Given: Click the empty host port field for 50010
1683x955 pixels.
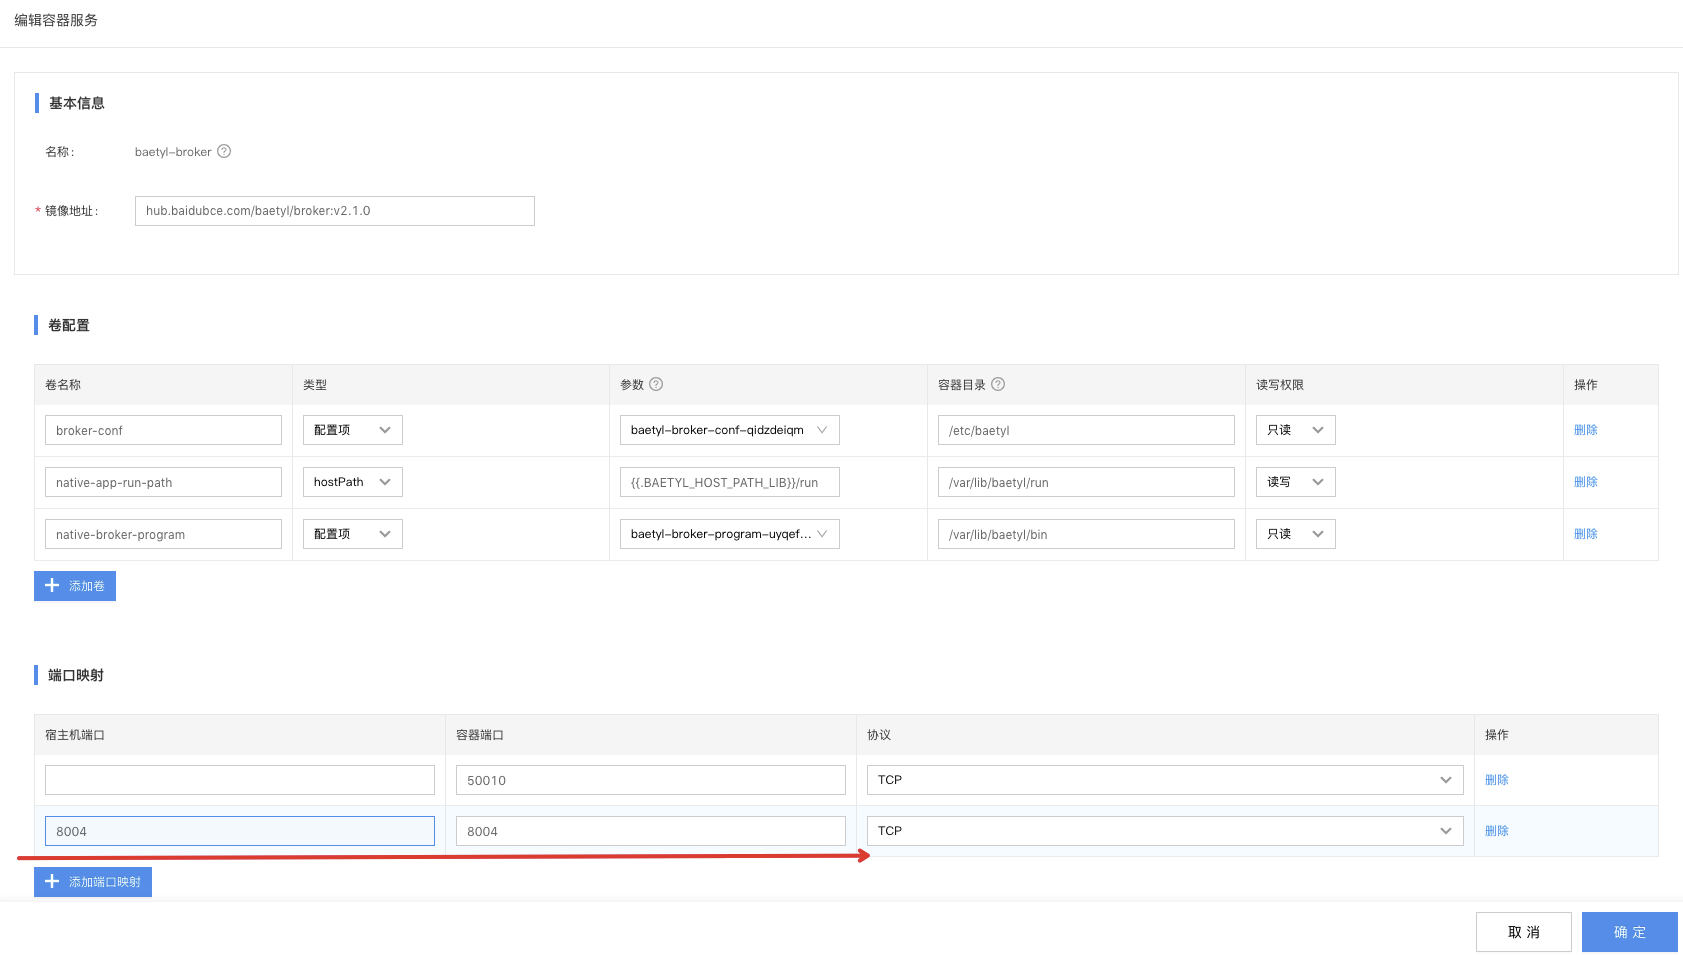Looking at the screenshot, I should click(x=240, y=780).
